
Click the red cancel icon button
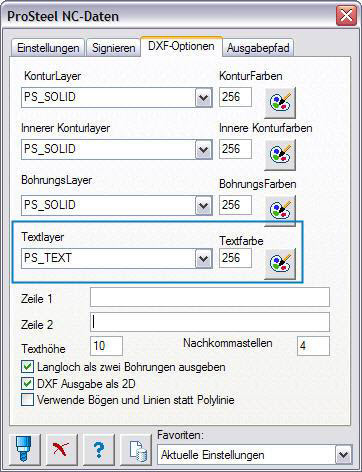[62, 449]
